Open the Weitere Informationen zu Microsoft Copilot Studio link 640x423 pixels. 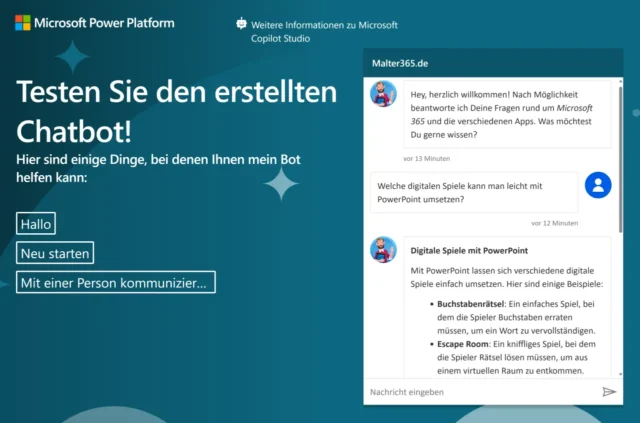(x=324, y=31)
